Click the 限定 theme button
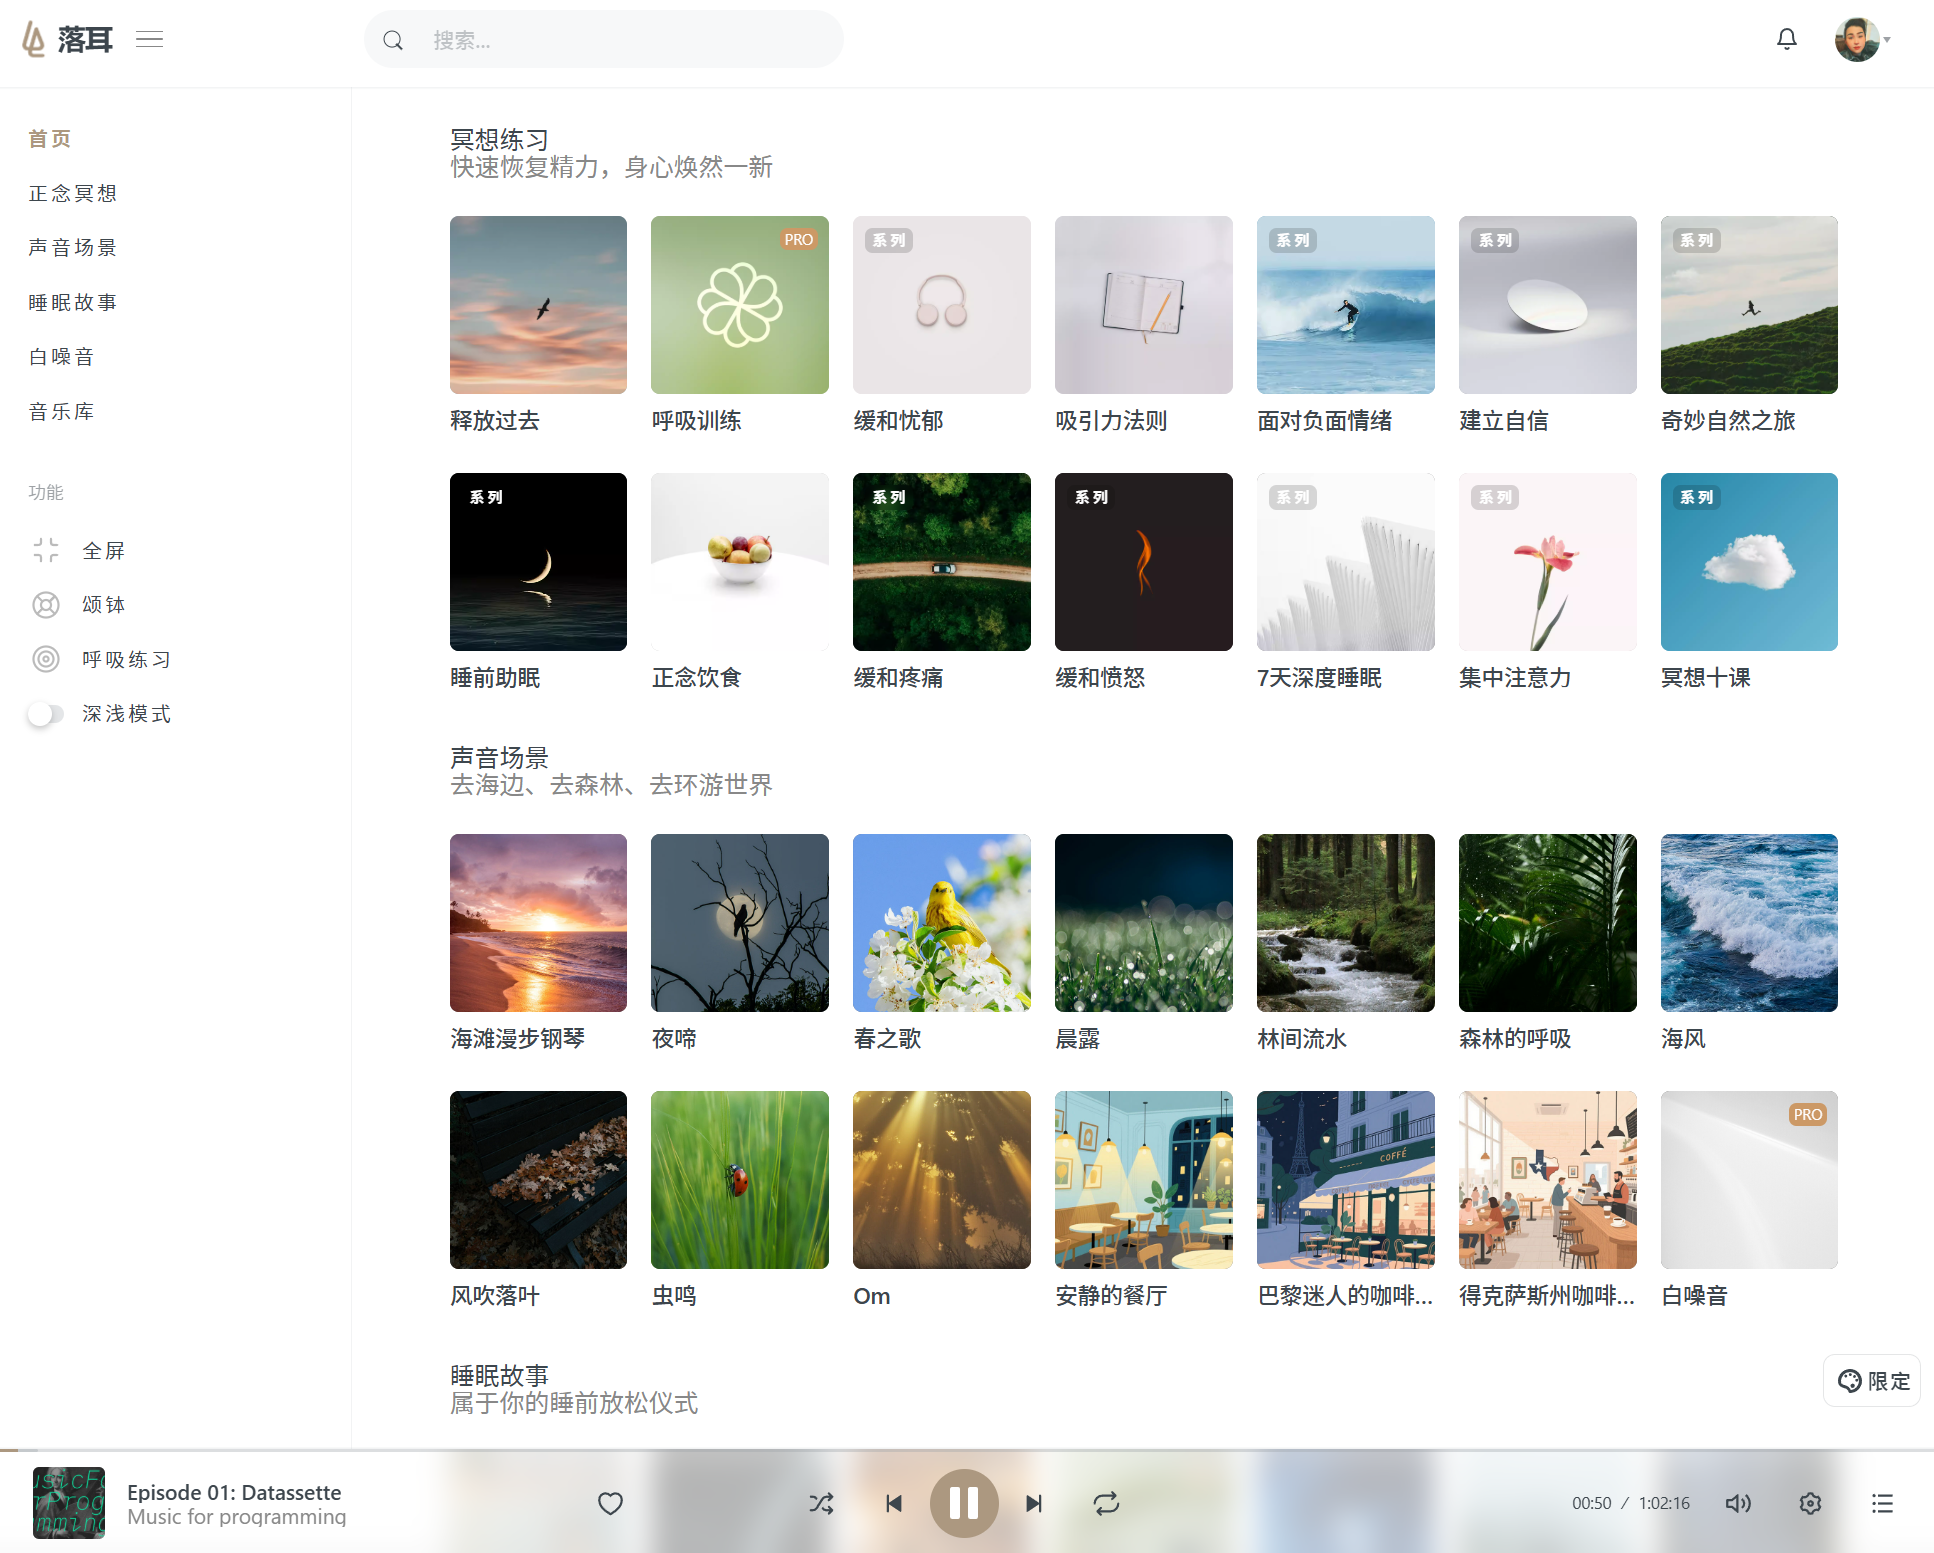The height and width of the screenshot is (1553, 1934). click(1872, 1381)
